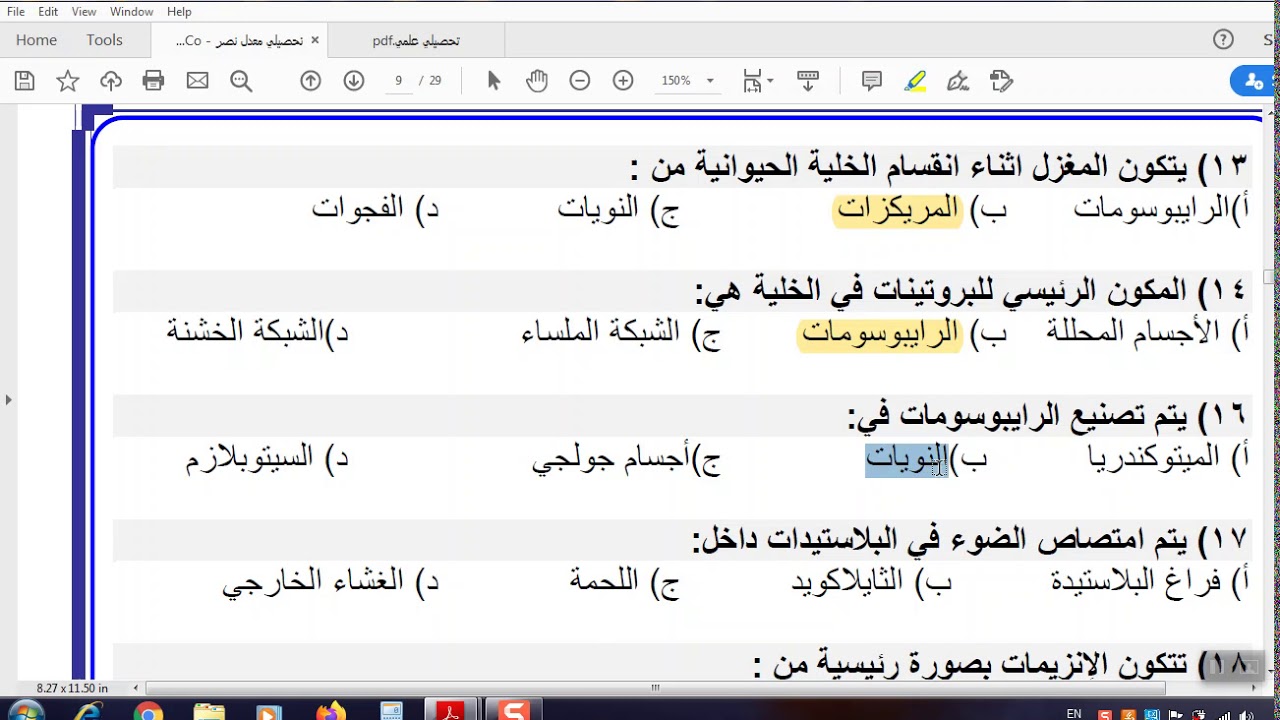1280x720 pixels.
Task: Click the option أجسام جولجي
Action: (611, 459)
